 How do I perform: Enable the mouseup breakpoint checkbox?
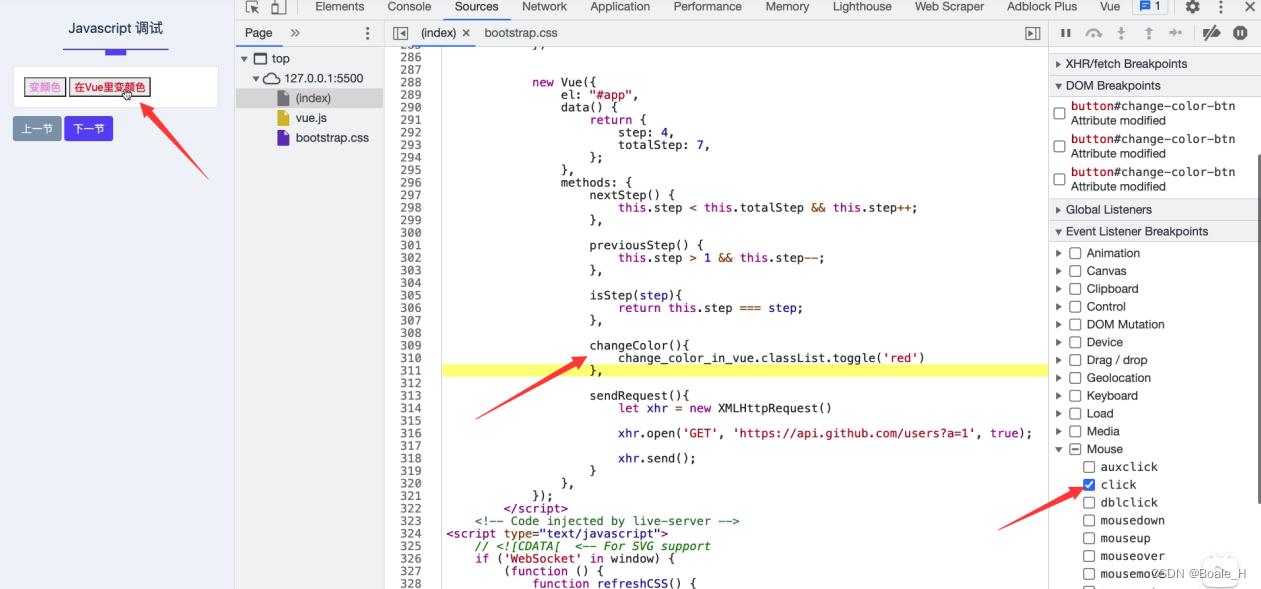[1089, 538]
